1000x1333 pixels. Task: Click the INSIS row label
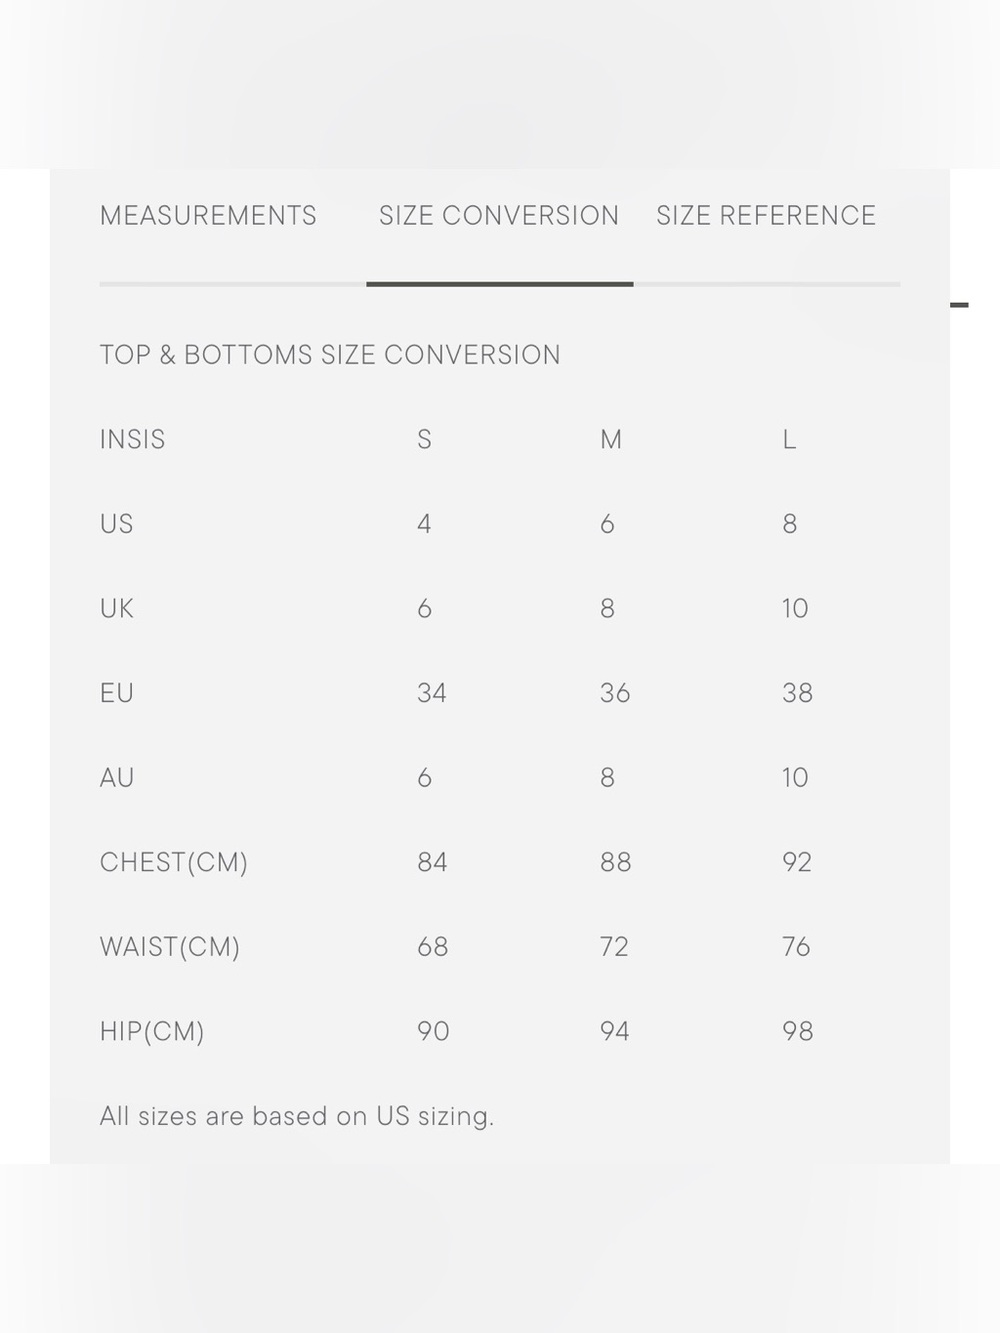[132, 440]
